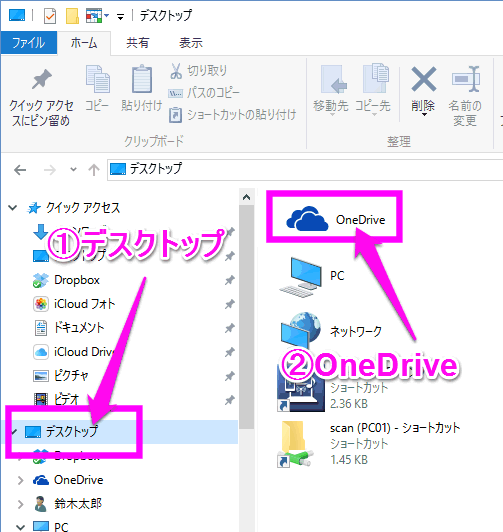
Task: Click the iCloud フォト flower icon
Action: 41,304
